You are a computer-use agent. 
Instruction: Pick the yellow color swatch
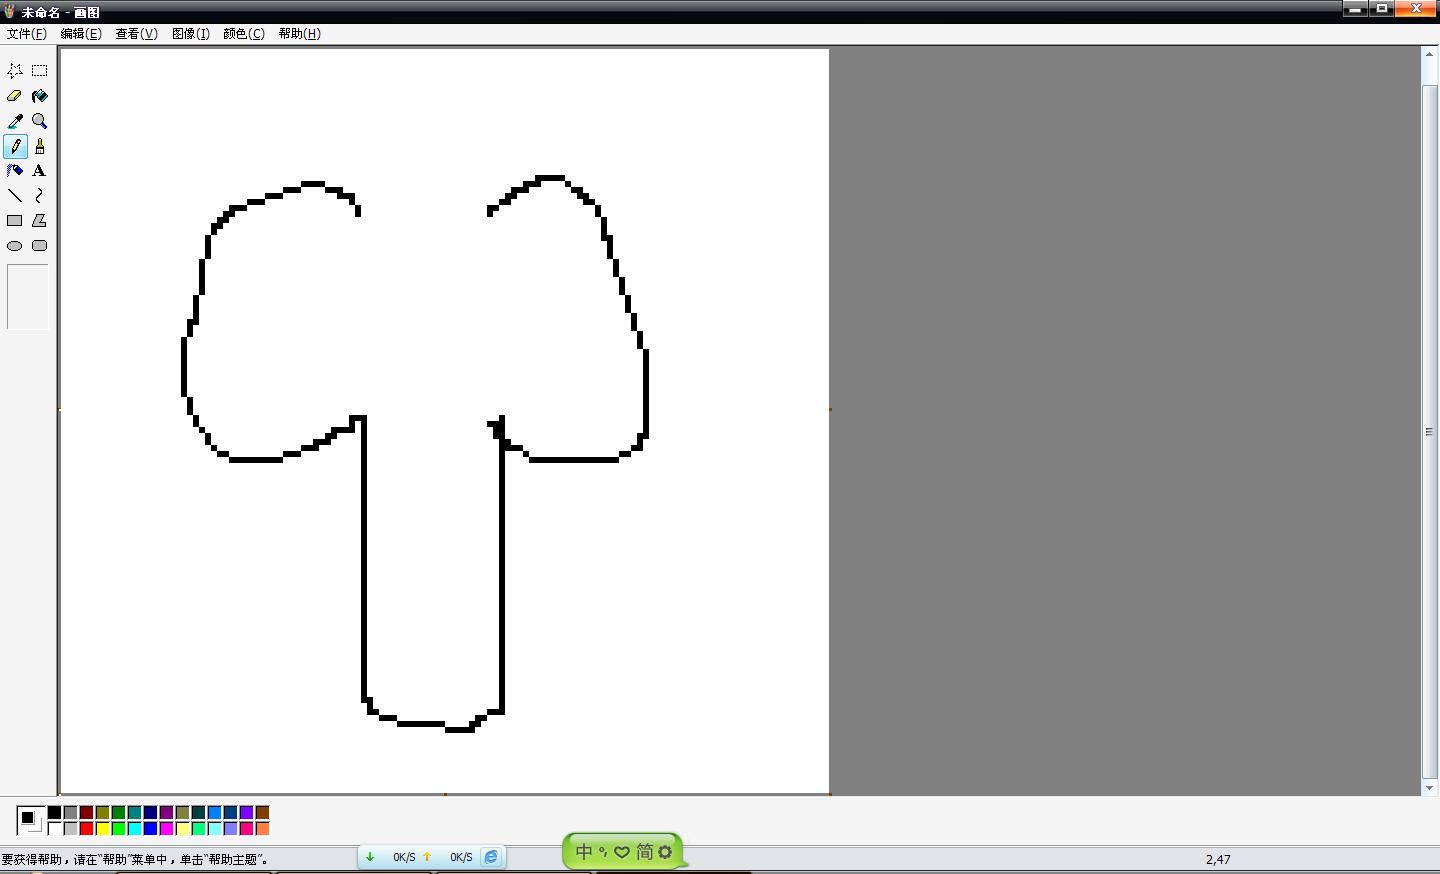[x=103, y=829]
